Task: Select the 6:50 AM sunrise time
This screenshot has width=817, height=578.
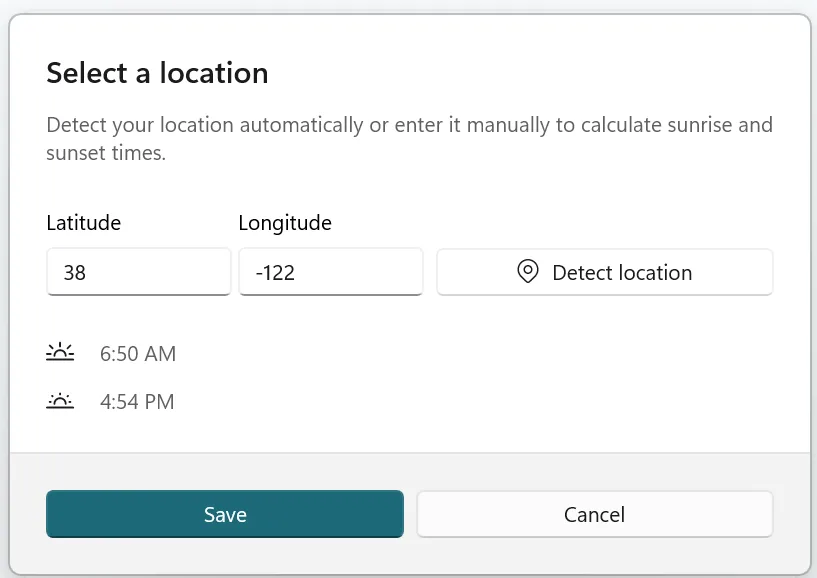Action: 137,353
